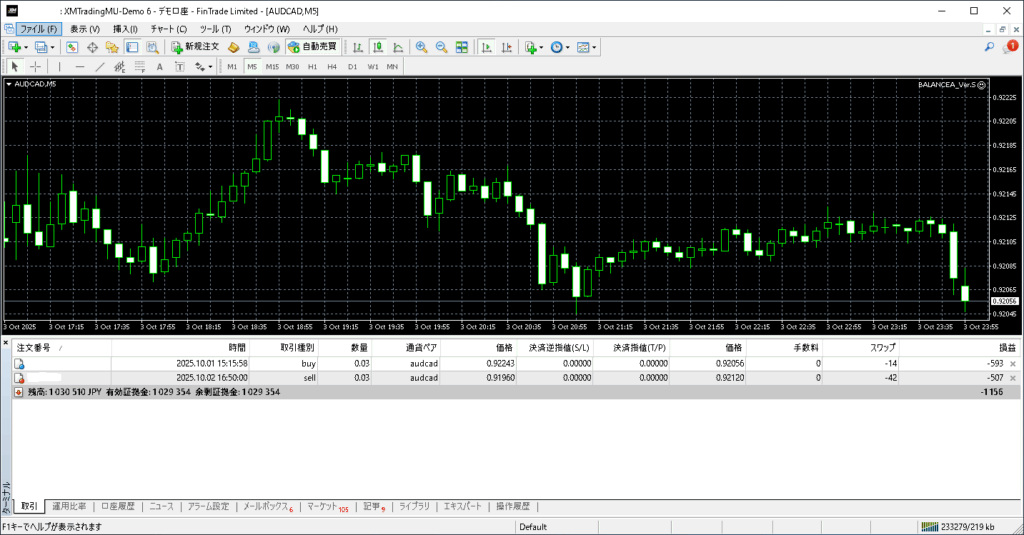The height and width of the screenshot is (535, 1024).
Task: Click the 新規注文 (New Order) button
Action: [188, 47]
